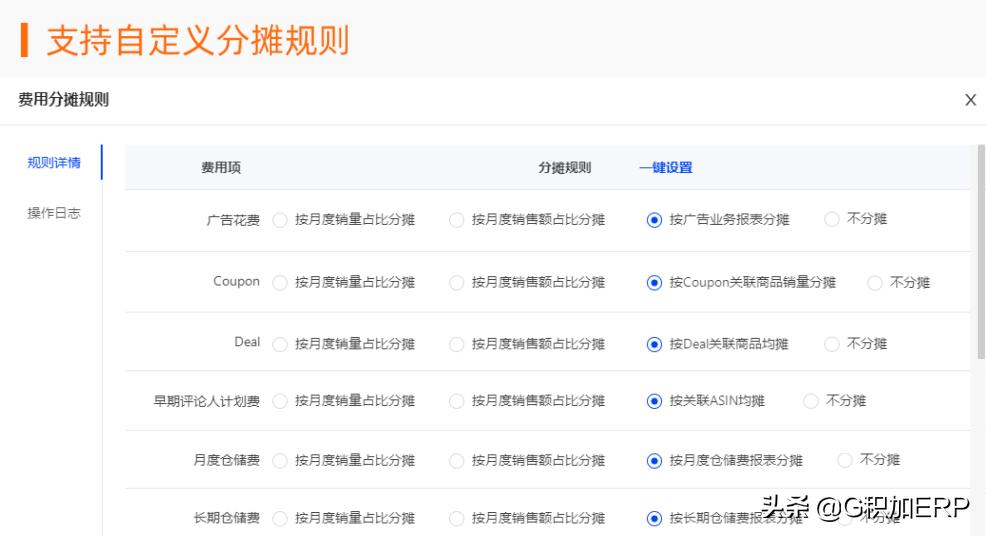Select 按月度销售额占比分摊 for Deal
The width and height of the screenshot is (986, 536).
coord(457,344)
